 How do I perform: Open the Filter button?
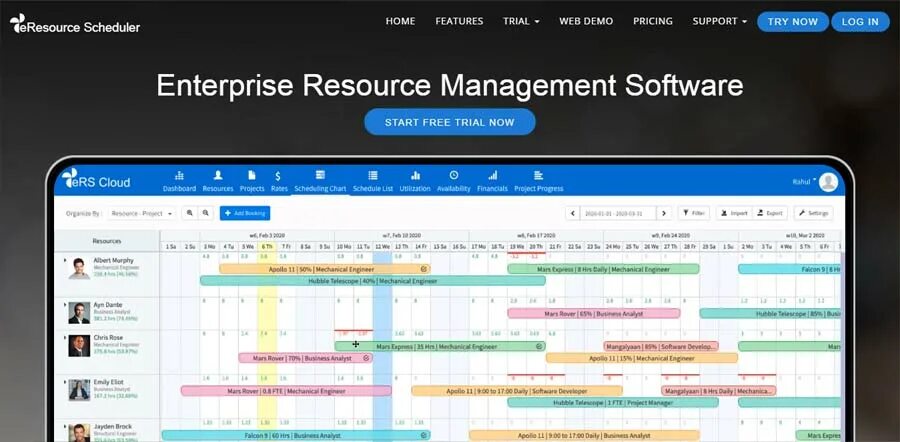pos(694,213)
